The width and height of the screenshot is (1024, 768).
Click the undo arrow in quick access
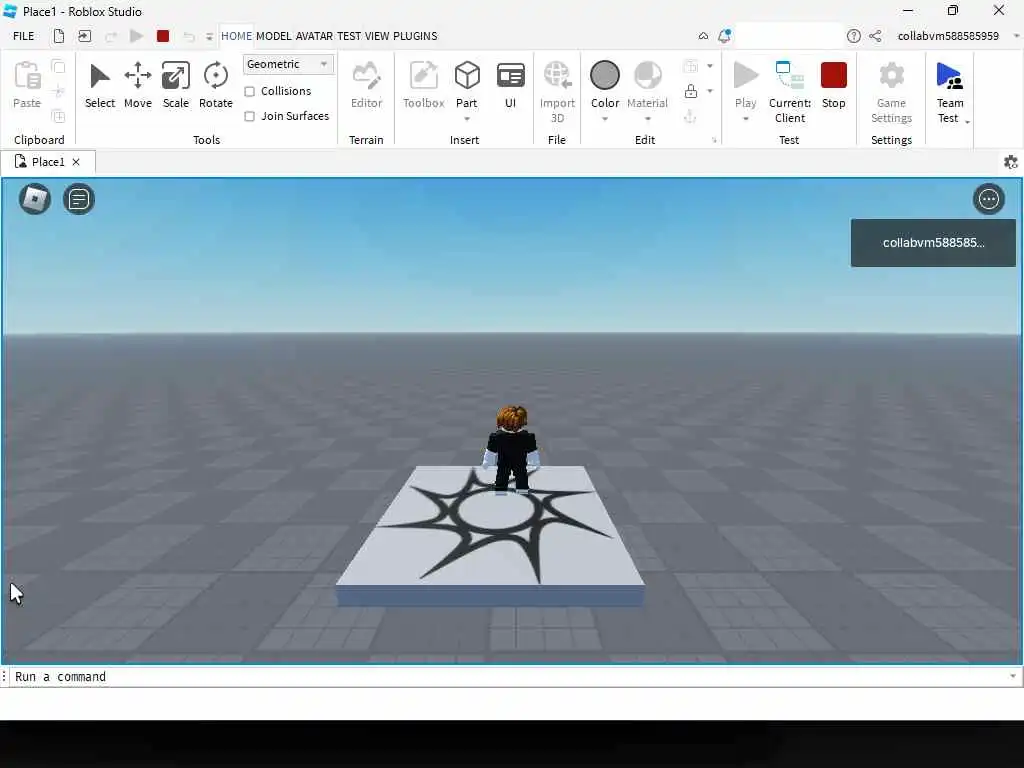pyautogui.click(x=189, y=37)
